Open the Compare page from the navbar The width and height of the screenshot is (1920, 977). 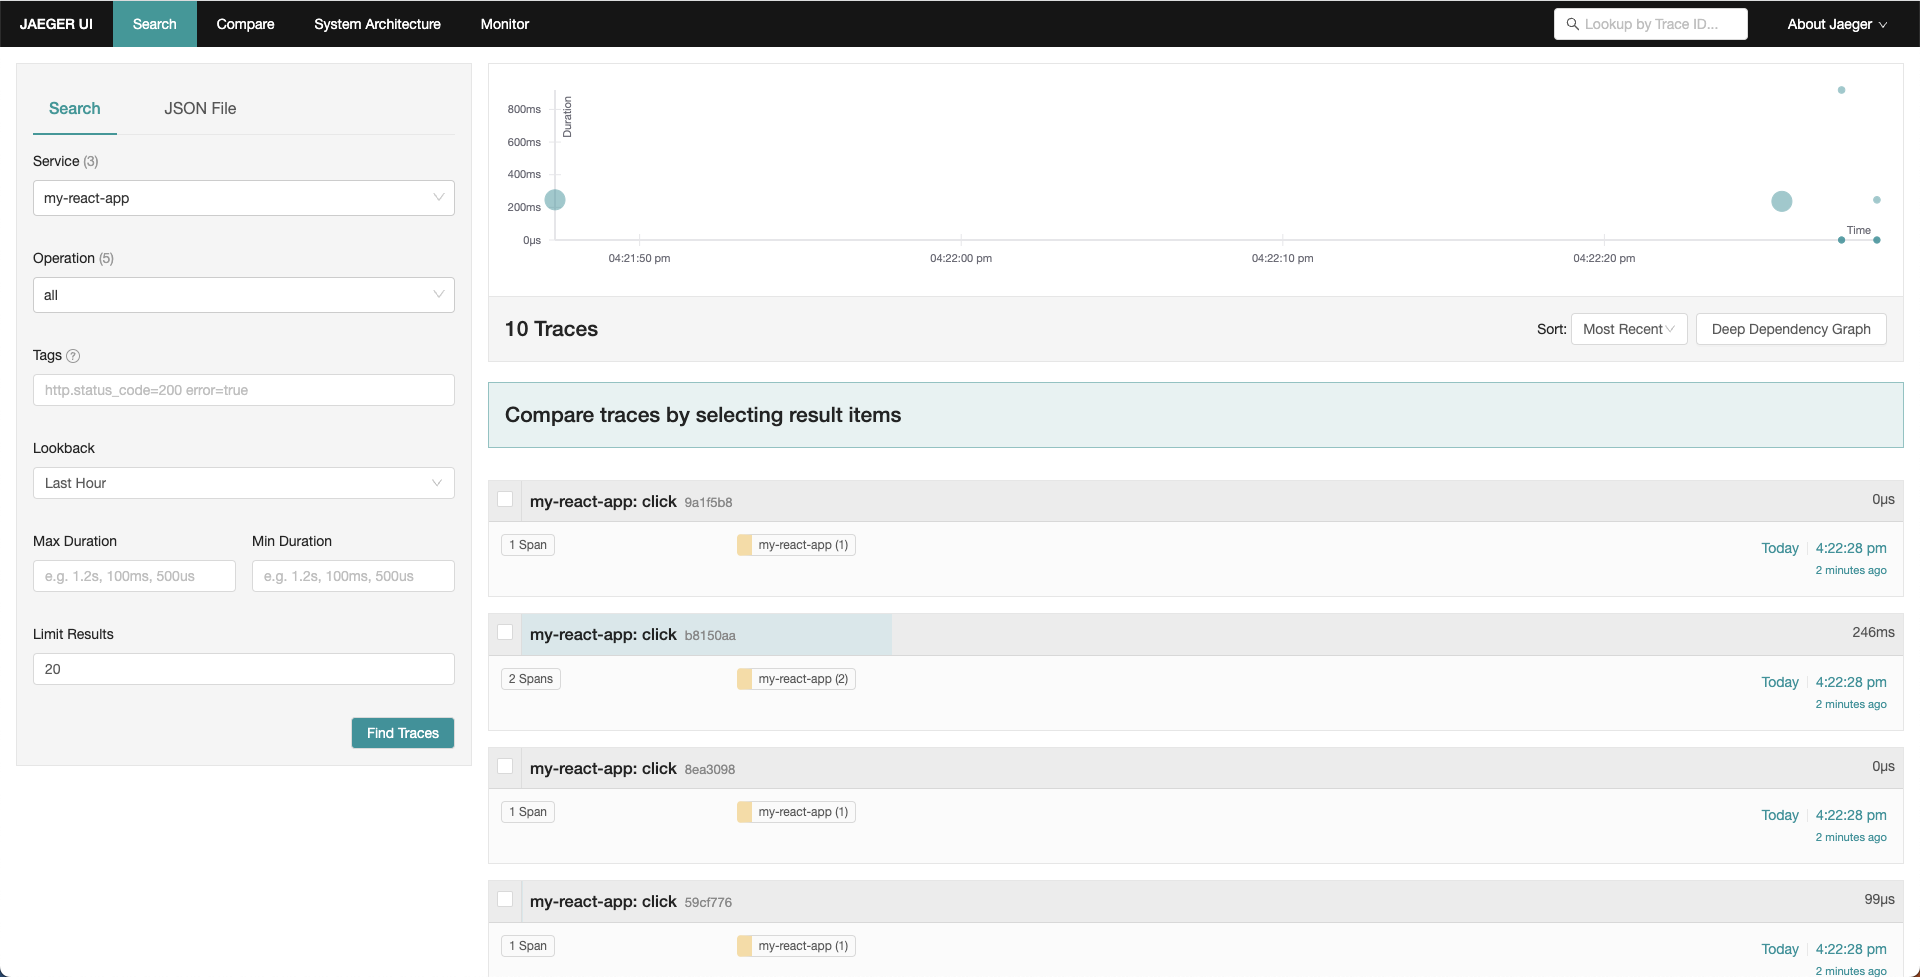click(x=245, y=23)
